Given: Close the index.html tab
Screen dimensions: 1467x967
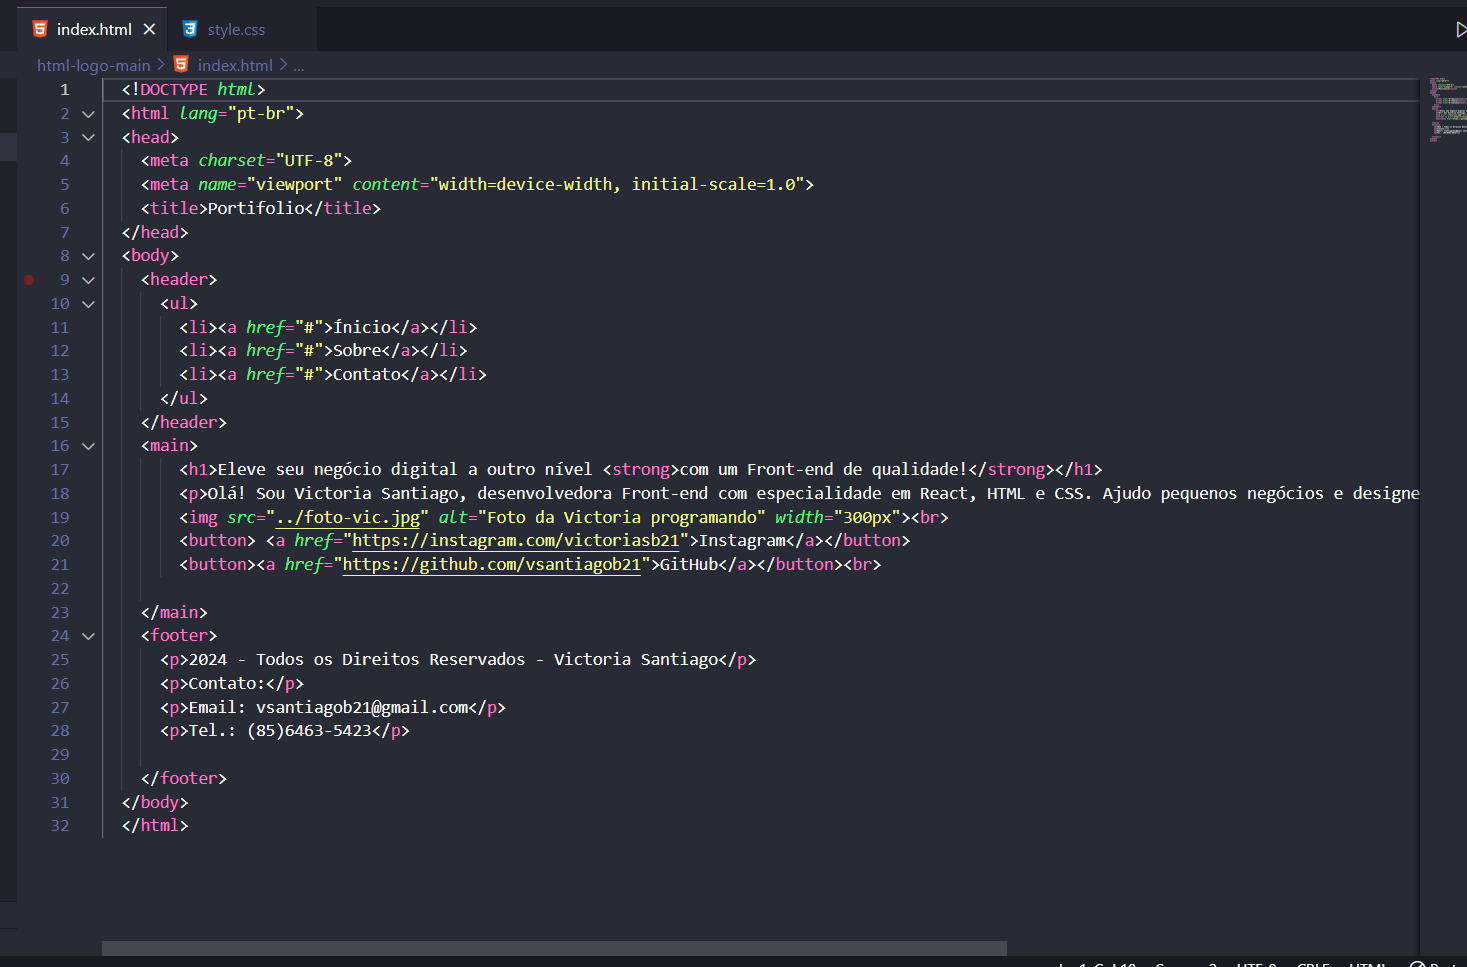Looking at the screenshot, I should point(149,30).
